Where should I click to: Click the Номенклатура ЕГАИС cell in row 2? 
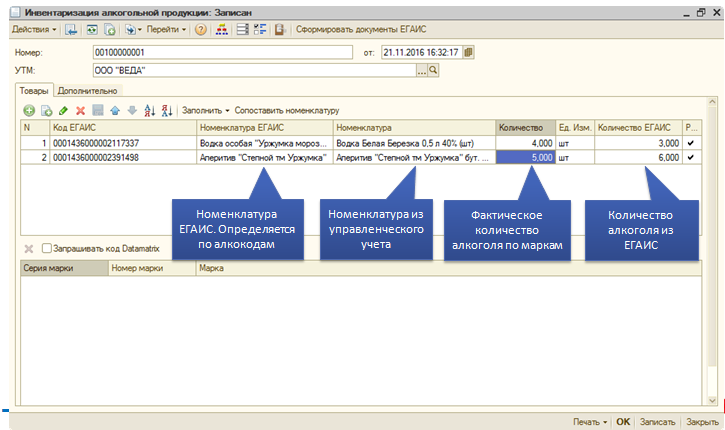[x=265, y=158]
